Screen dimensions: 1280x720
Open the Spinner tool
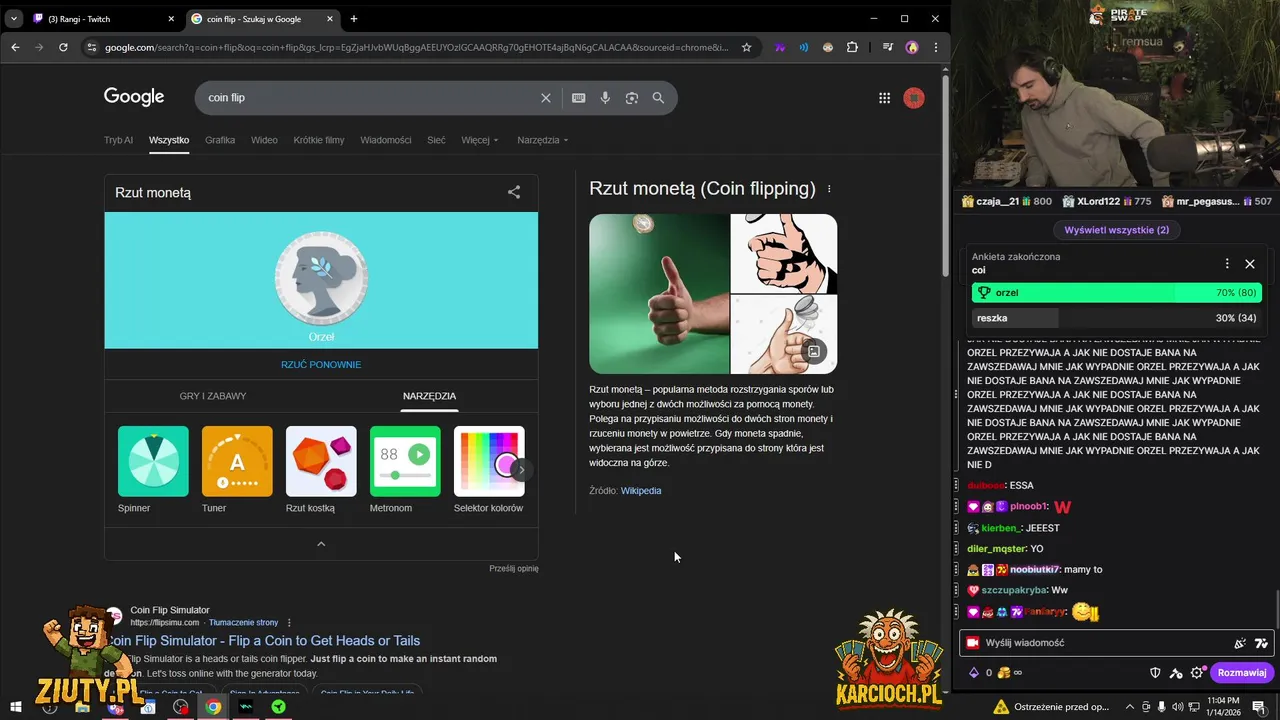[153, 470]
